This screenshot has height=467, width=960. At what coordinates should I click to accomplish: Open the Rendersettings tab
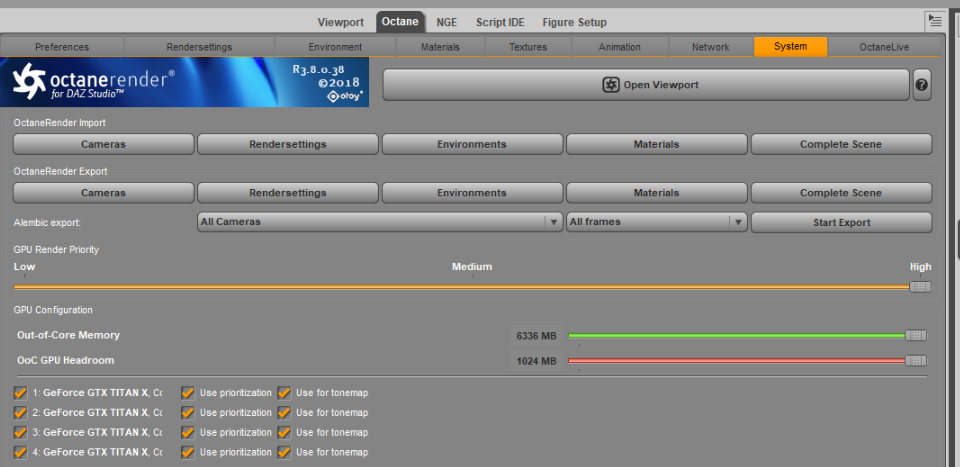(199, 47)
